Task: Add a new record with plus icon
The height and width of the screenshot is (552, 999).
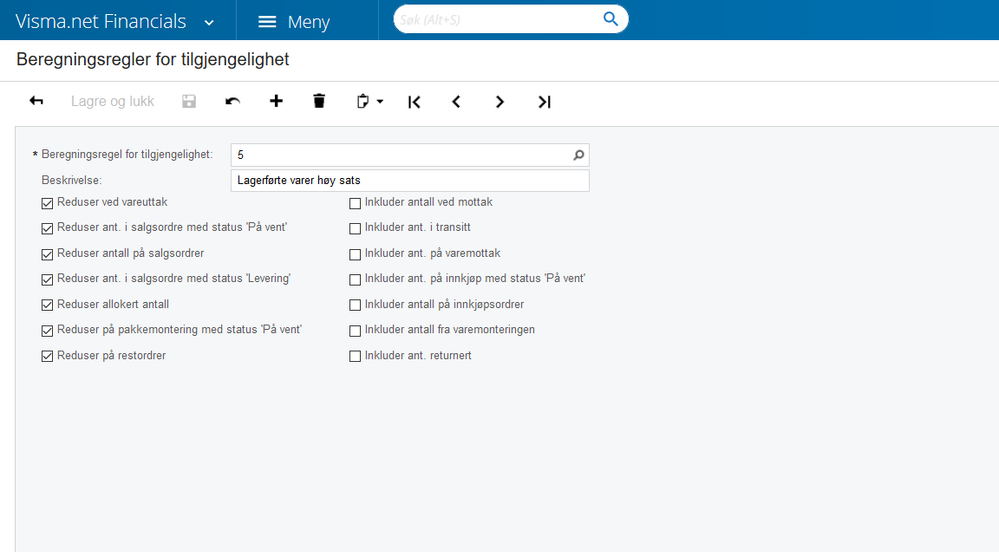Action: (276, 101)
